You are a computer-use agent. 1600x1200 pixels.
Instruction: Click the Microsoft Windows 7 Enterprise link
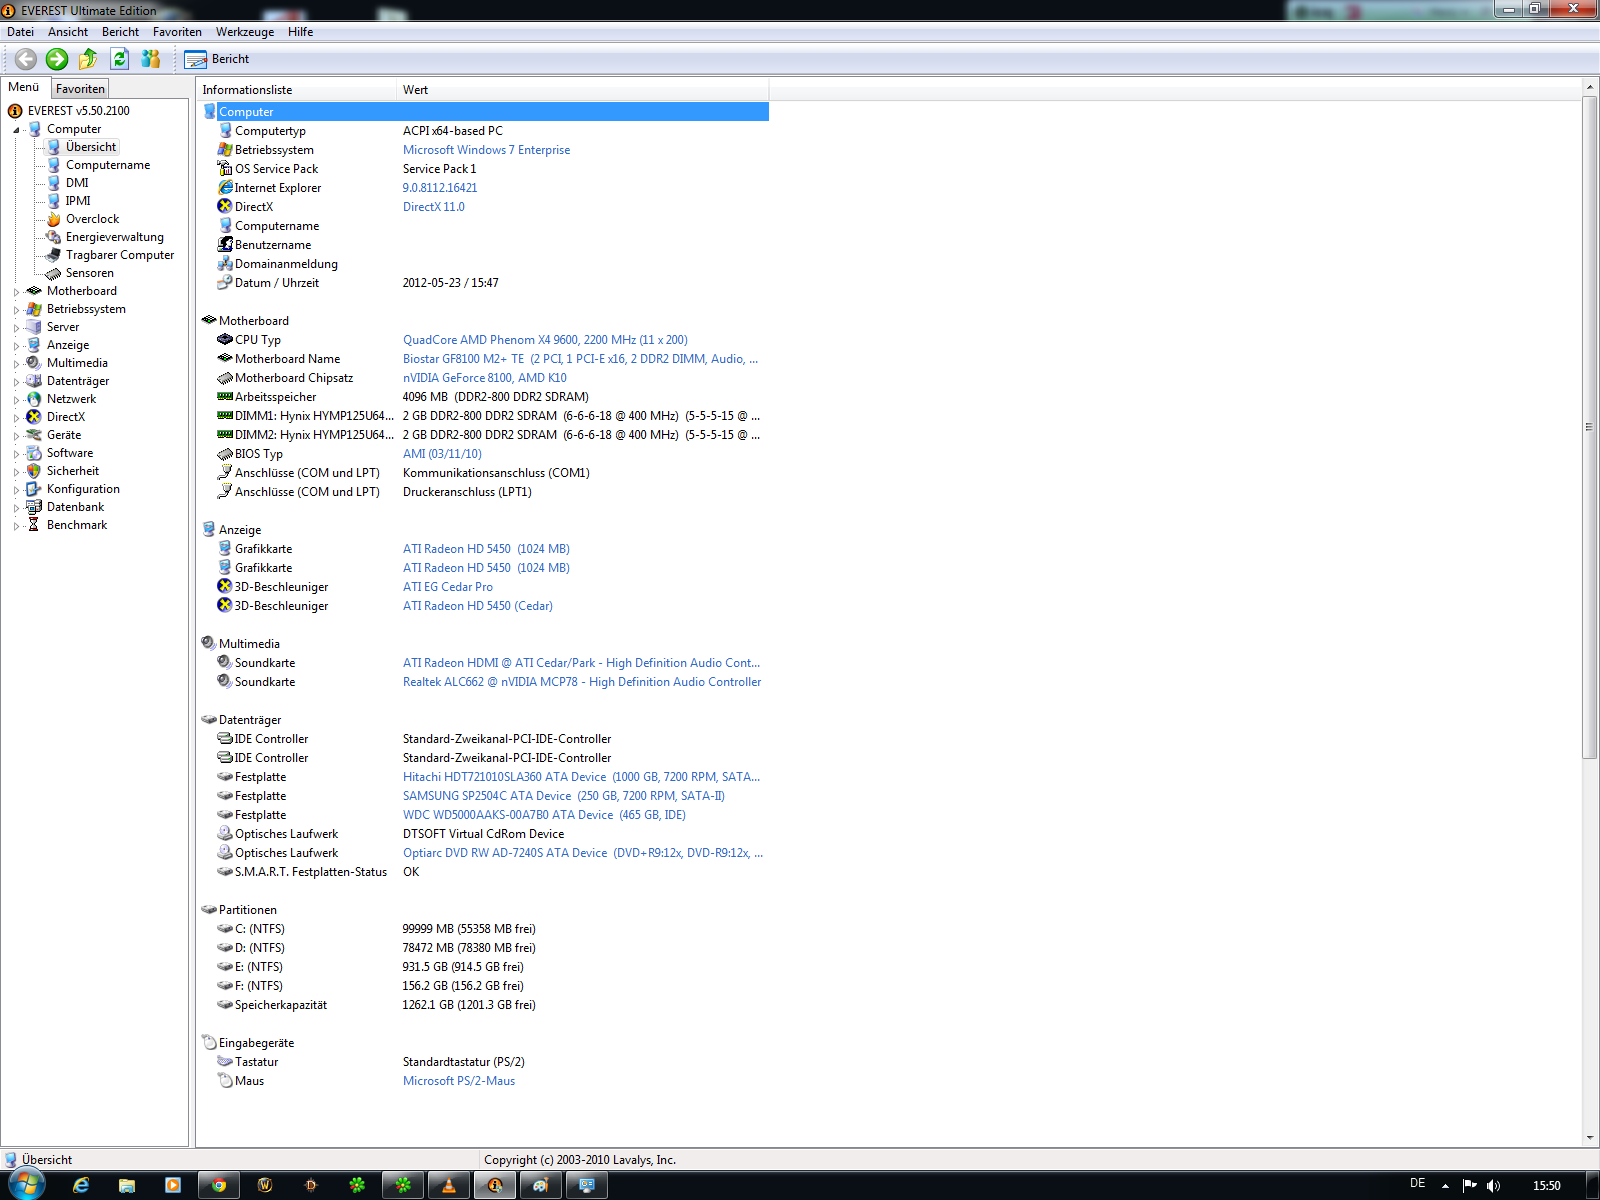(486, 150)
